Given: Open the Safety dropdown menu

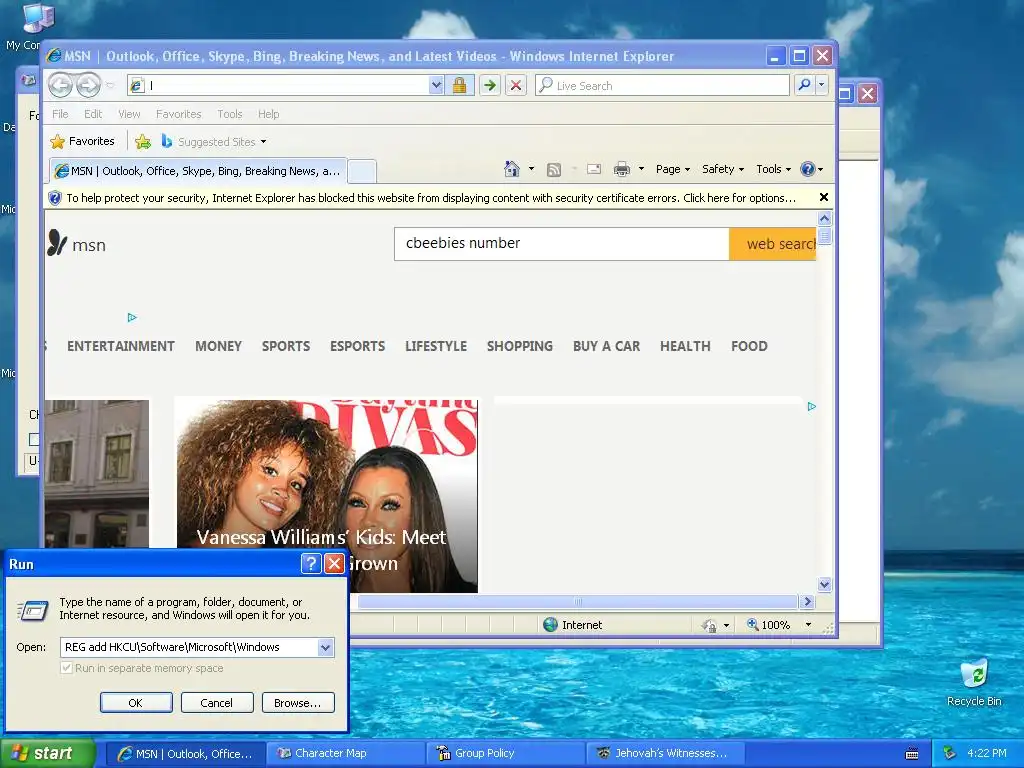Looking at the screenshot, I should pyautogui.click(x=723, y=169).
